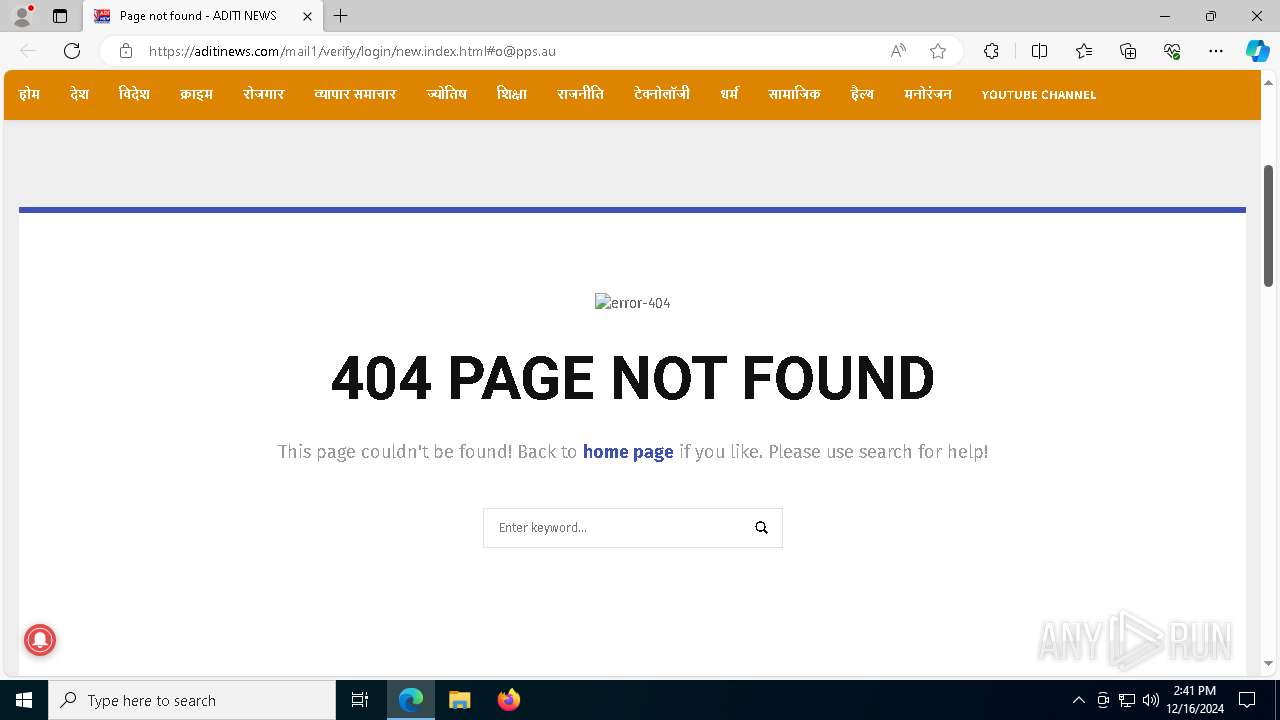This screenshot has width=1280, height=720.
Task: View site information lock icon
Action: click(x=125, y=51)
